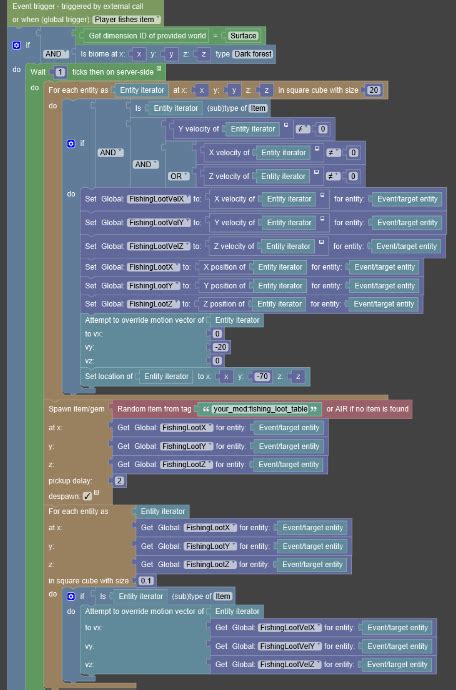Edit the pickup delay value 2
Image resolution: width=456 pixels, height=690 pixels.
point(119,481)
